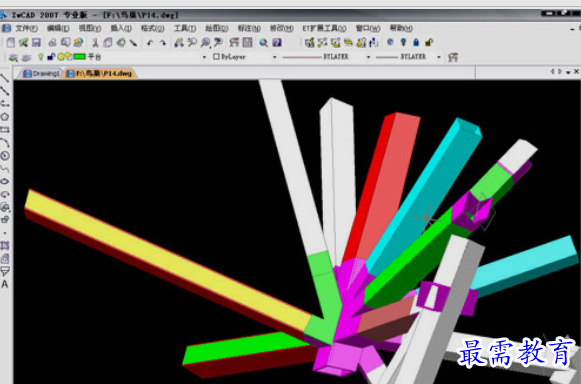Expand the layer dropdown showing 平台

pyautogui.click(x=204, y=57)
